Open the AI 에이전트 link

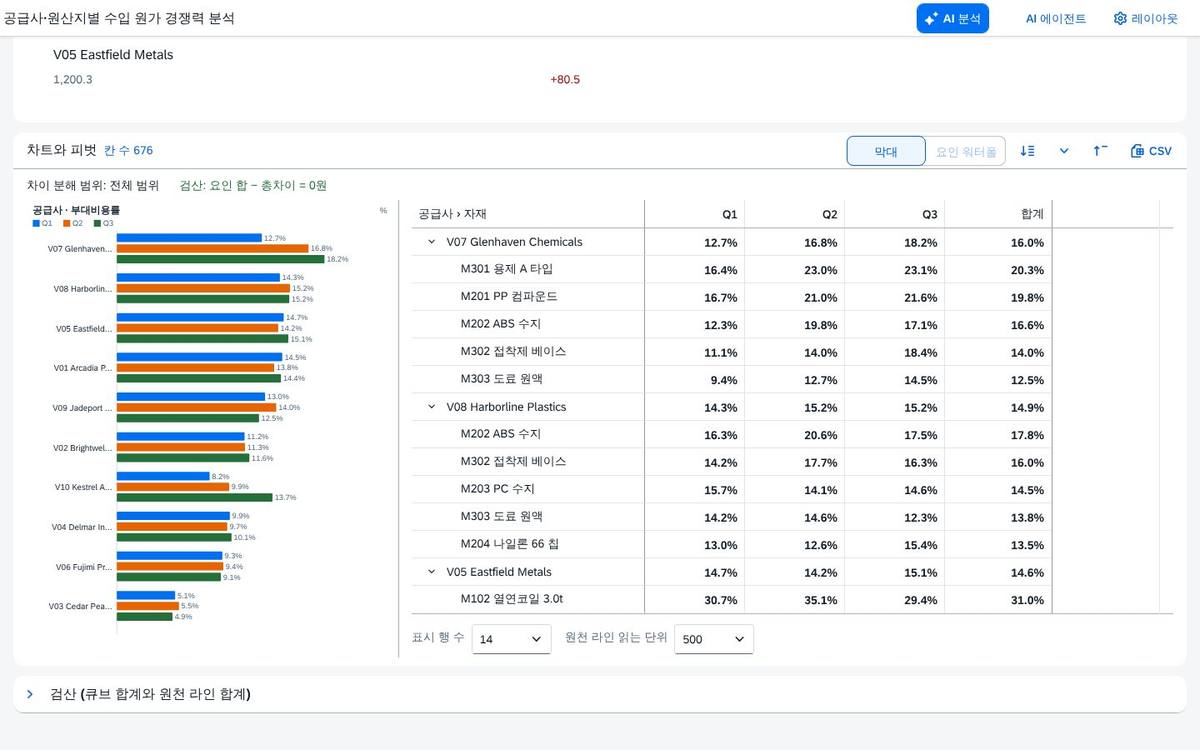(x=1055, y=18)
